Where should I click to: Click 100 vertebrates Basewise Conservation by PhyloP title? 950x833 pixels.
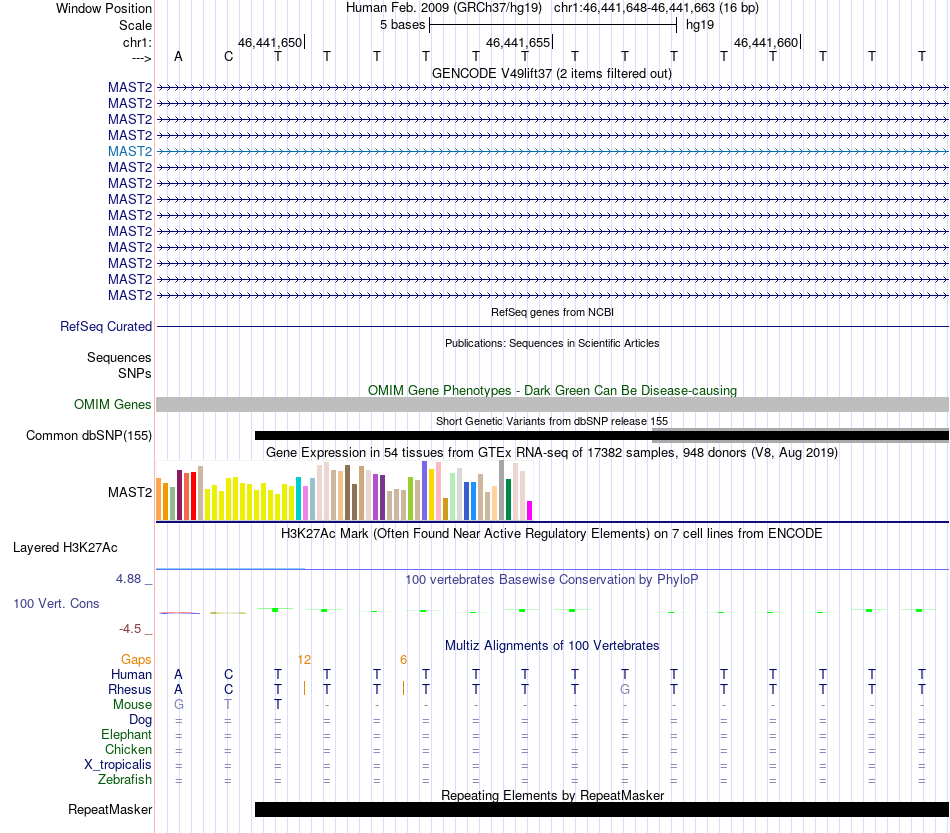(552, 580)
